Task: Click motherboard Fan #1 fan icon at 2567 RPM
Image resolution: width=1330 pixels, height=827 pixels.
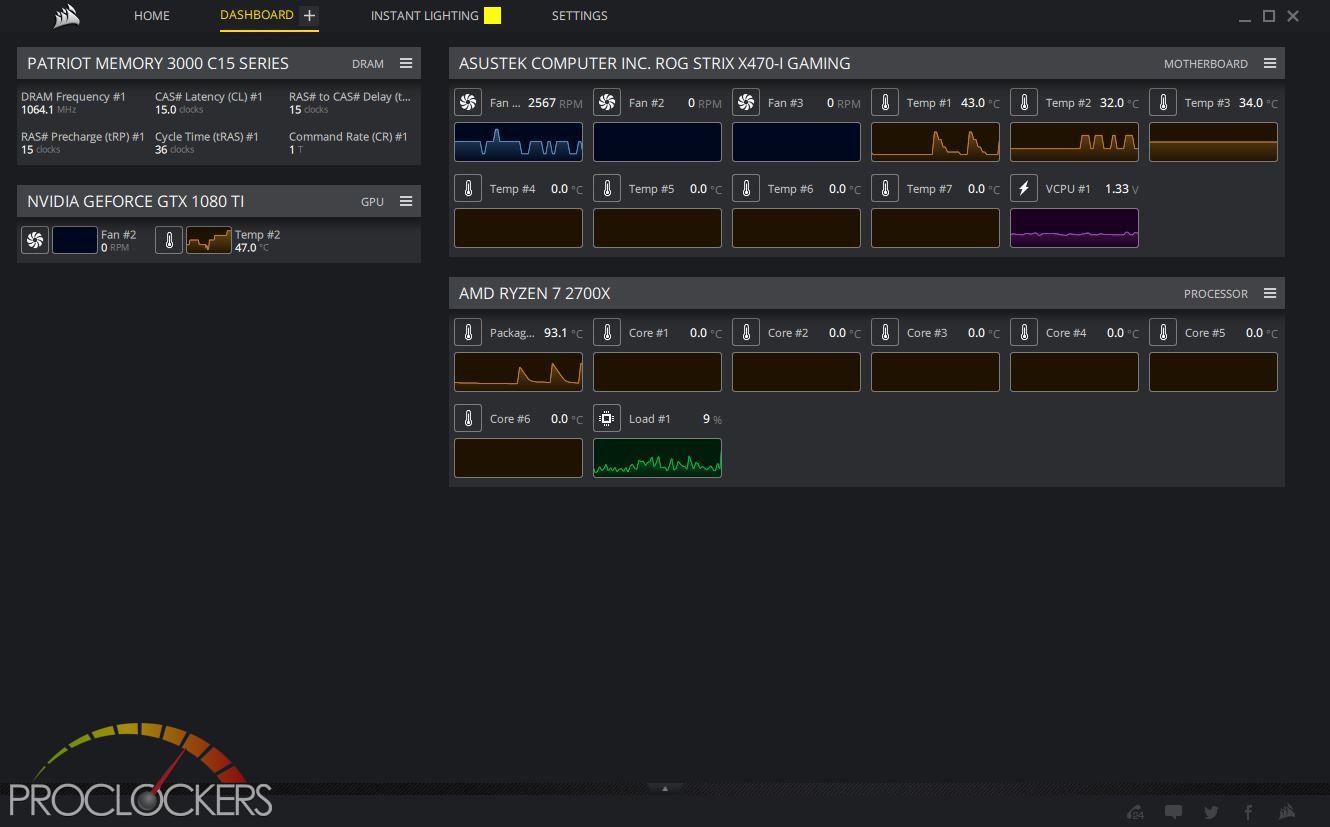Action: click(468, 102)
